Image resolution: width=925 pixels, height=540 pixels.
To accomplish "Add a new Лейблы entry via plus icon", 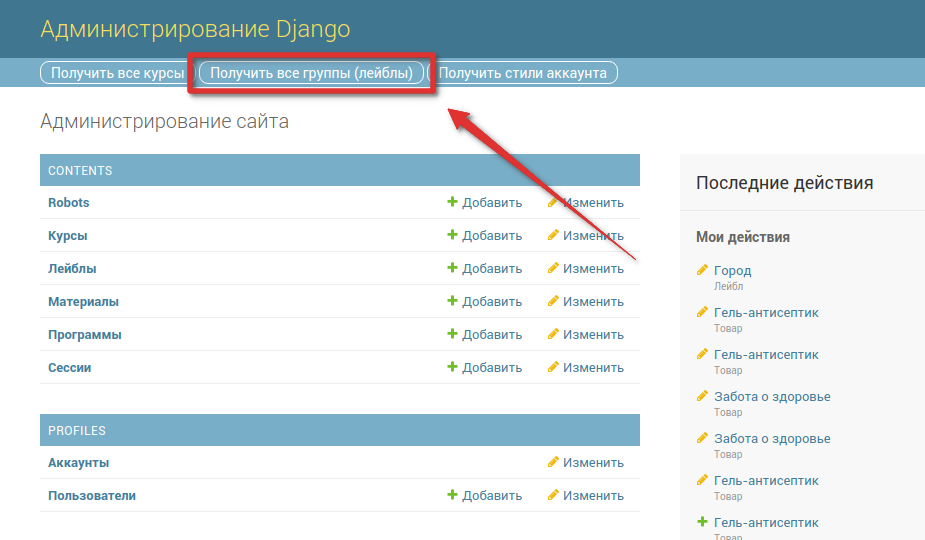I will [x=452, y=268].
